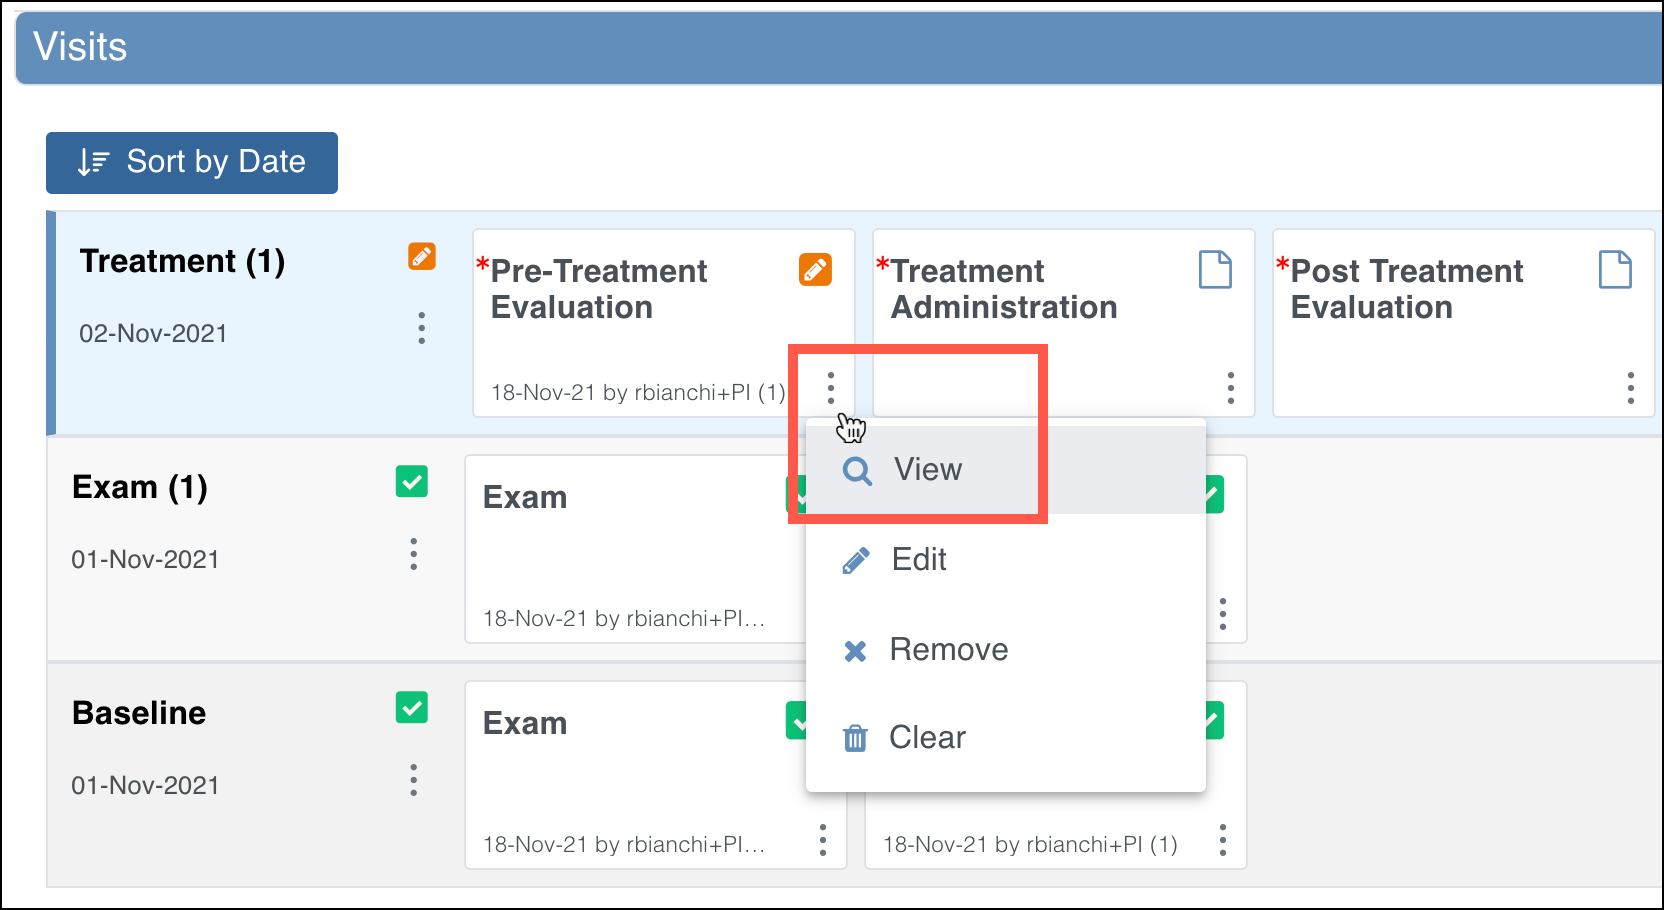Select Clear from the context menu
Viewport: 1664px width, 910px height.
(926, 738)
